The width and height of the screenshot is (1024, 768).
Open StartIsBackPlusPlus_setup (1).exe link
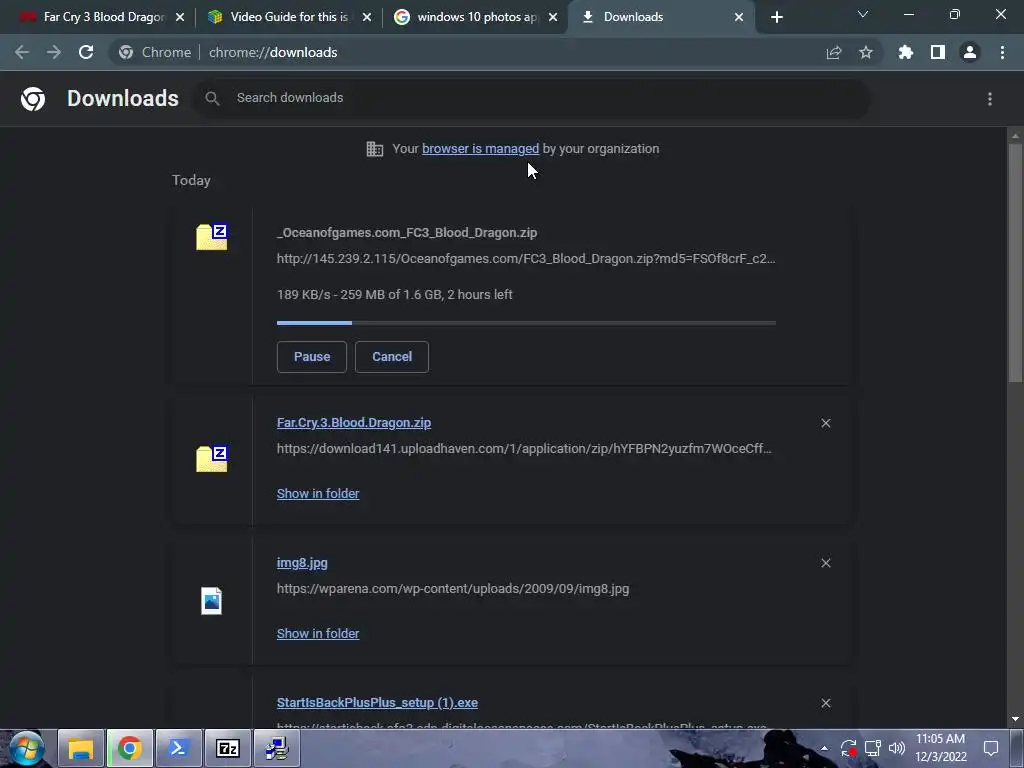tap(377, 703)
